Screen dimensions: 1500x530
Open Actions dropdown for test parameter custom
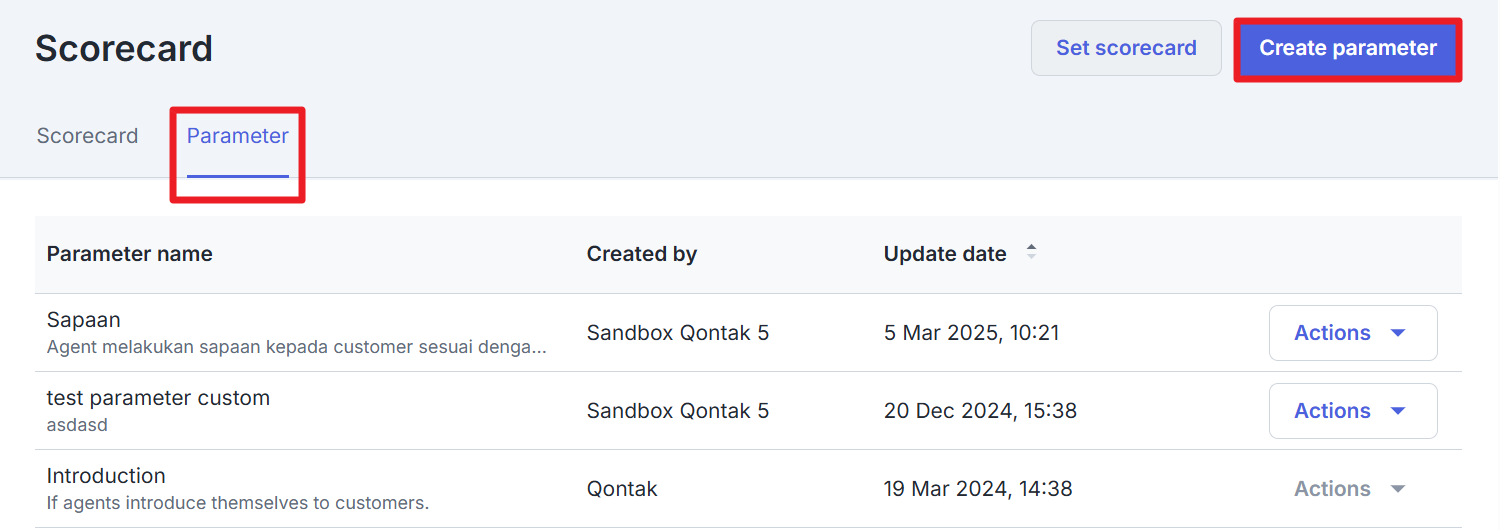[x=1353, y=411]
